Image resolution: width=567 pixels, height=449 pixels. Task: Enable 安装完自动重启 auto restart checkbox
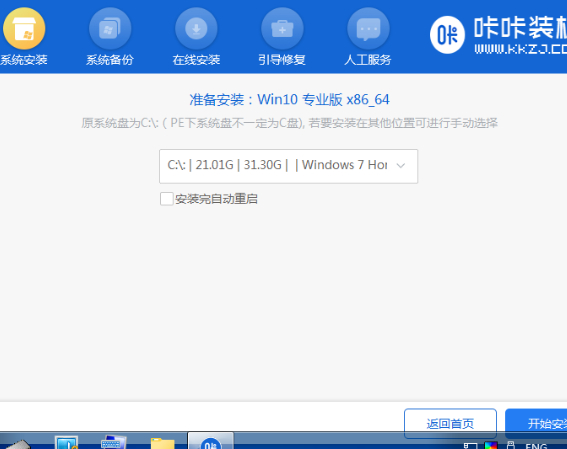coord(167,199)
